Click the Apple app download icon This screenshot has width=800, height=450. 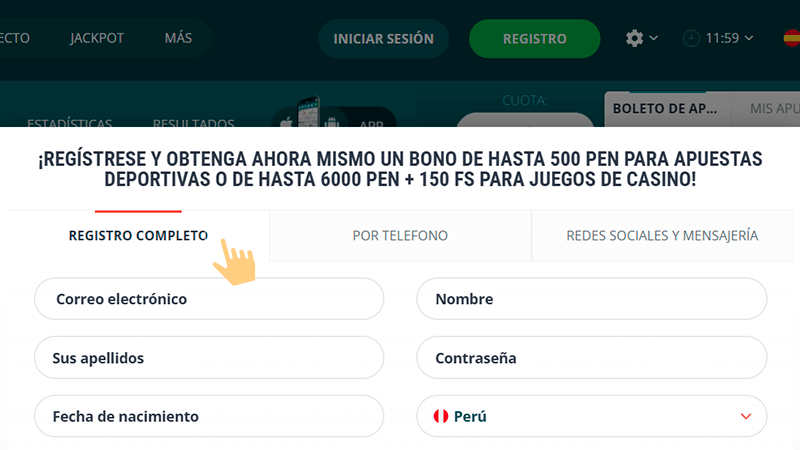287,122
